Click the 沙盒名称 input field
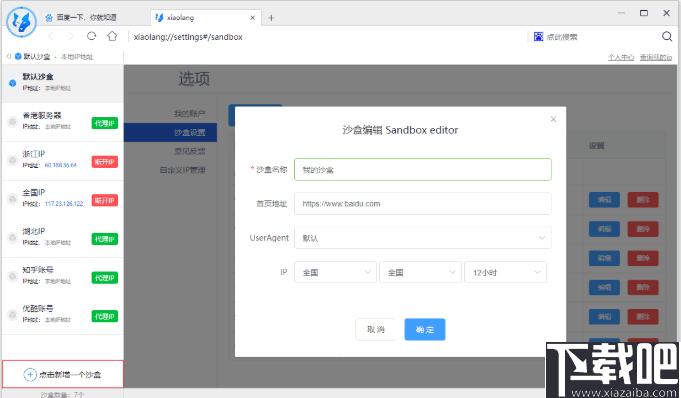Screen dimensions: 681x398 pos(423,169)
